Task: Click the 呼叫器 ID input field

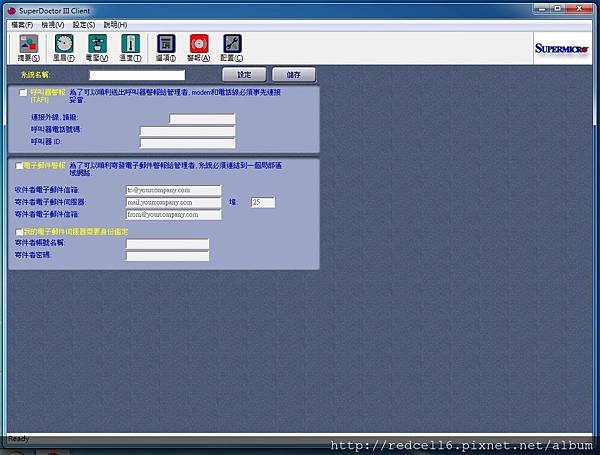Action: tap(188, 144)
